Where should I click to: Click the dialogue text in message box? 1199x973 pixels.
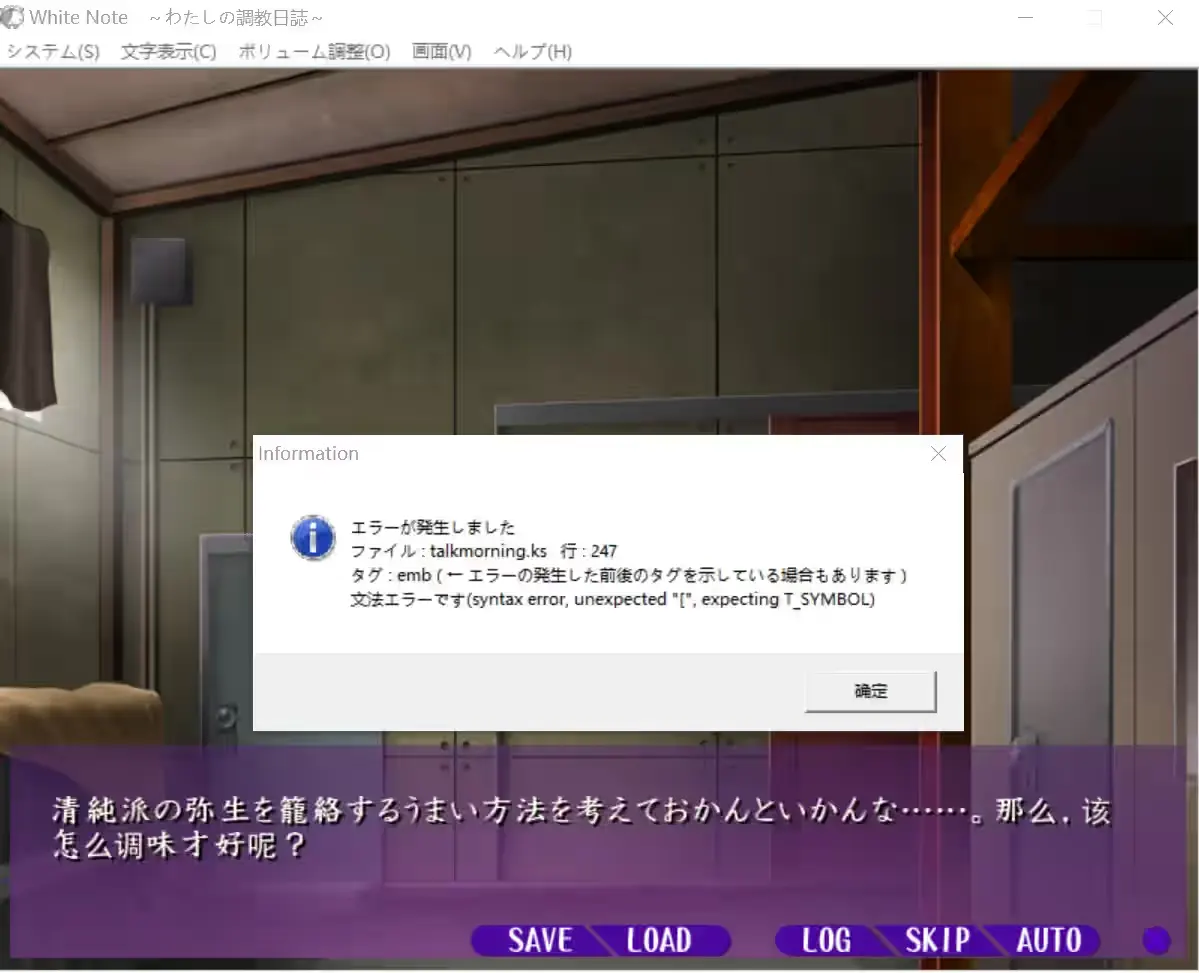coord(581,828)
